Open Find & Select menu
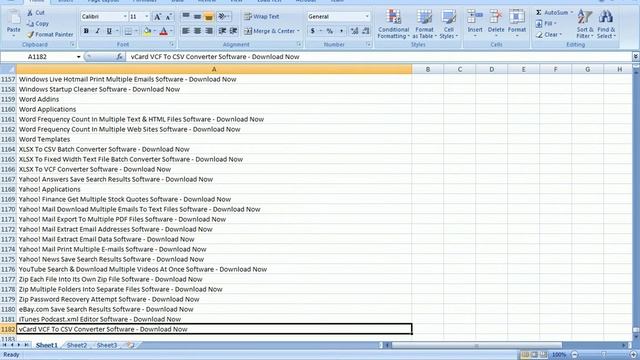640x360 pixels. [606, 24]
